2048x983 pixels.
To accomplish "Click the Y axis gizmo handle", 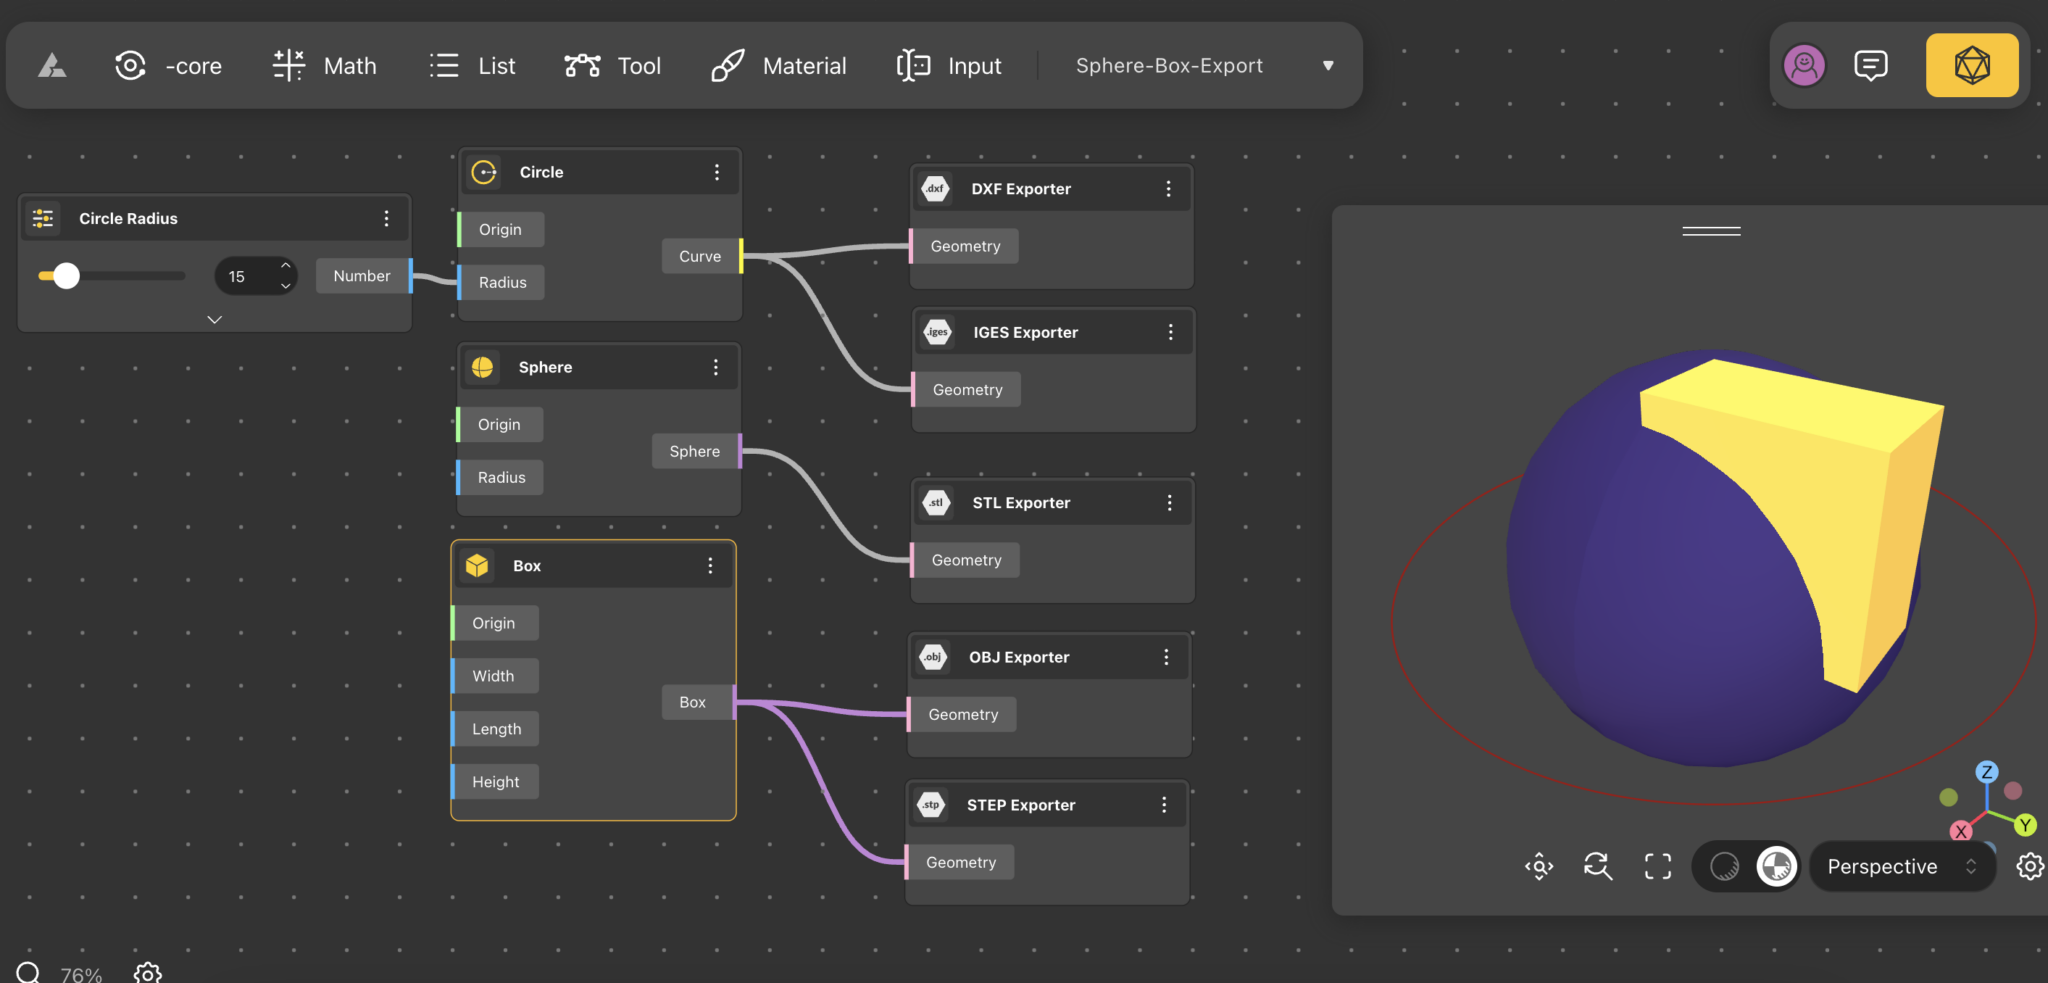I will pos(2025,825).
